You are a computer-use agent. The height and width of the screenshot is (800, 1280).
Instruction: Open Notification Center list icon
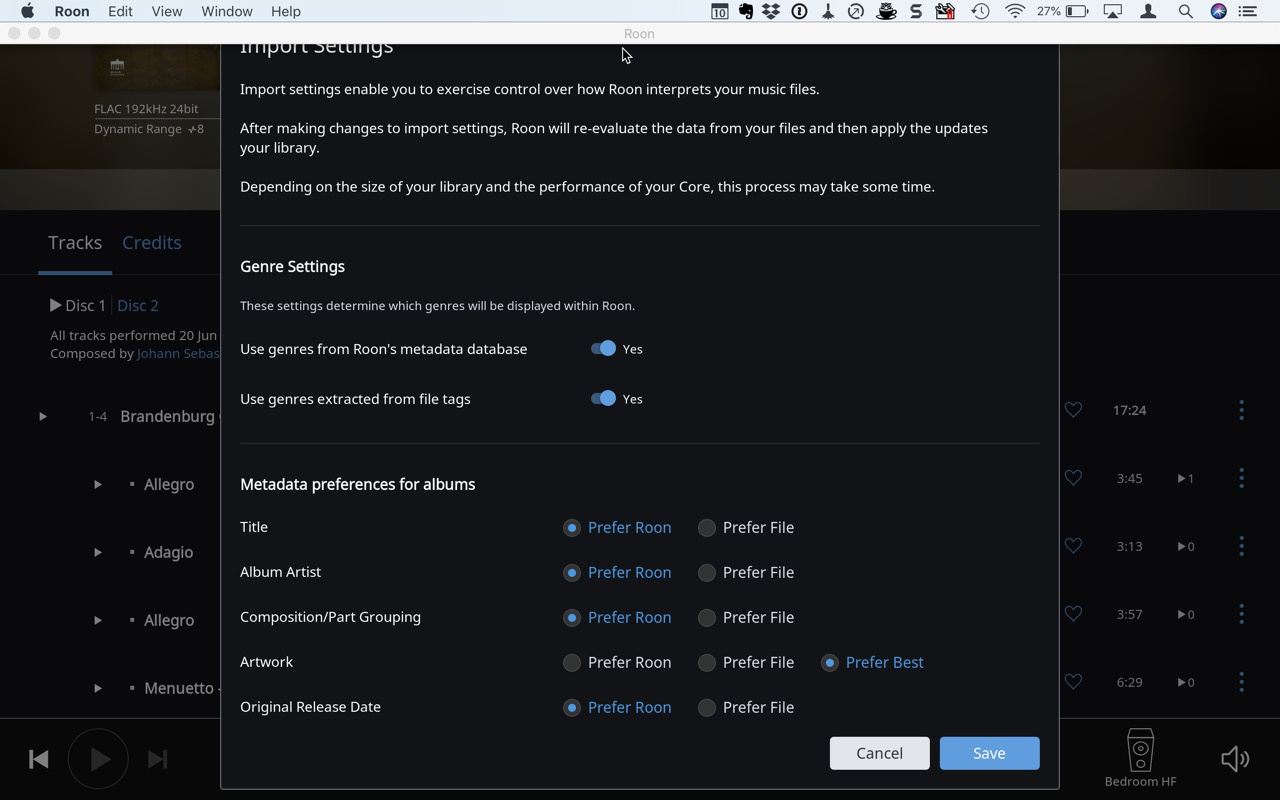tap(1247, 12)
